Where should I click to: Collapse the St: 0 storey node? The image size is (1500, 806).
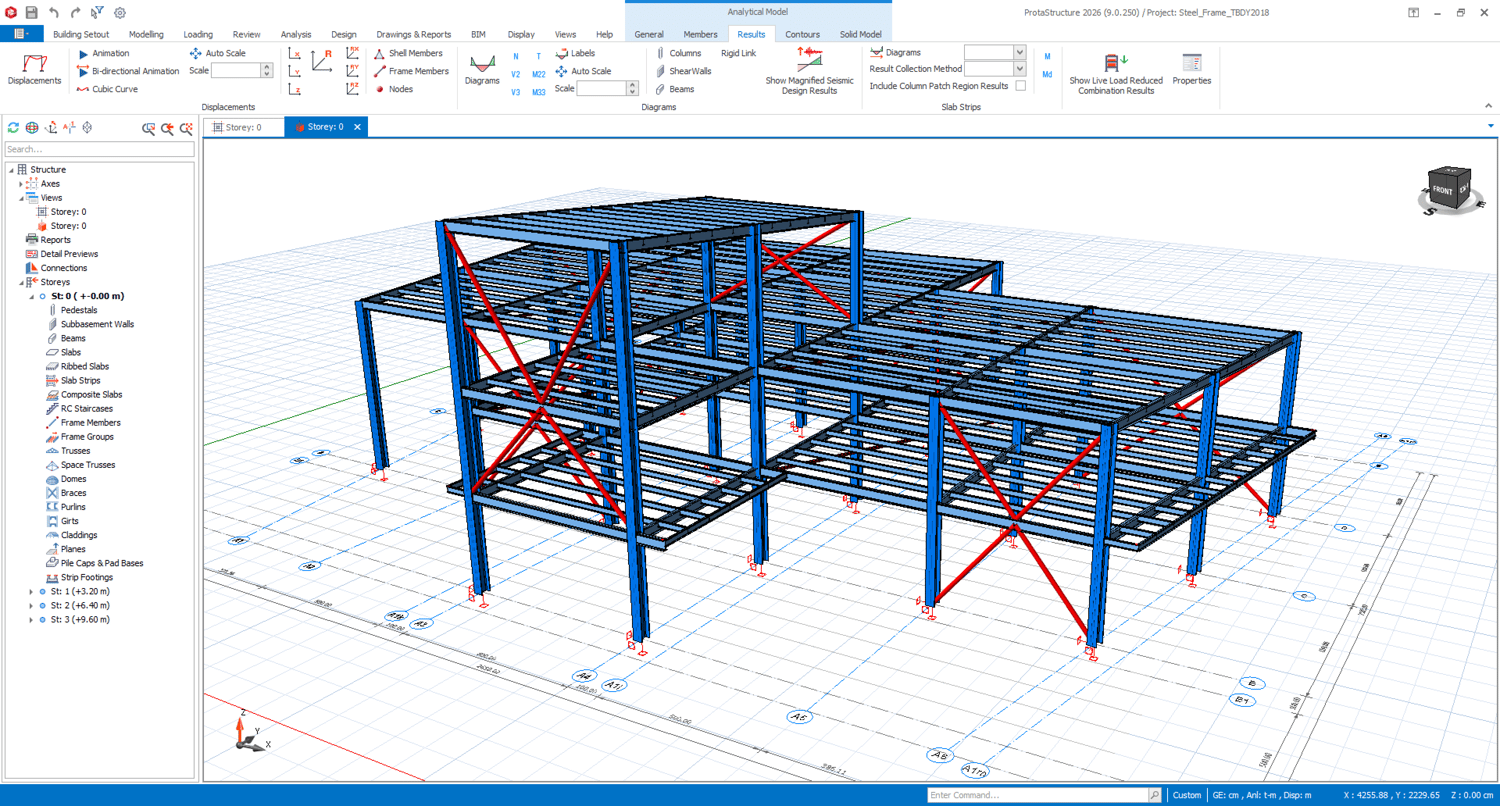31,297
